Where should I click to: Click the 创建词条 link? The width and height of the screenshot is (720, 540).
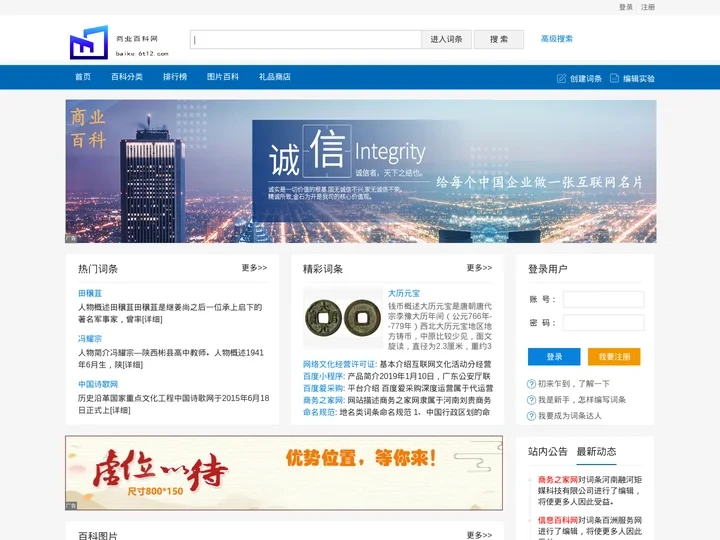tap(585, 79)
